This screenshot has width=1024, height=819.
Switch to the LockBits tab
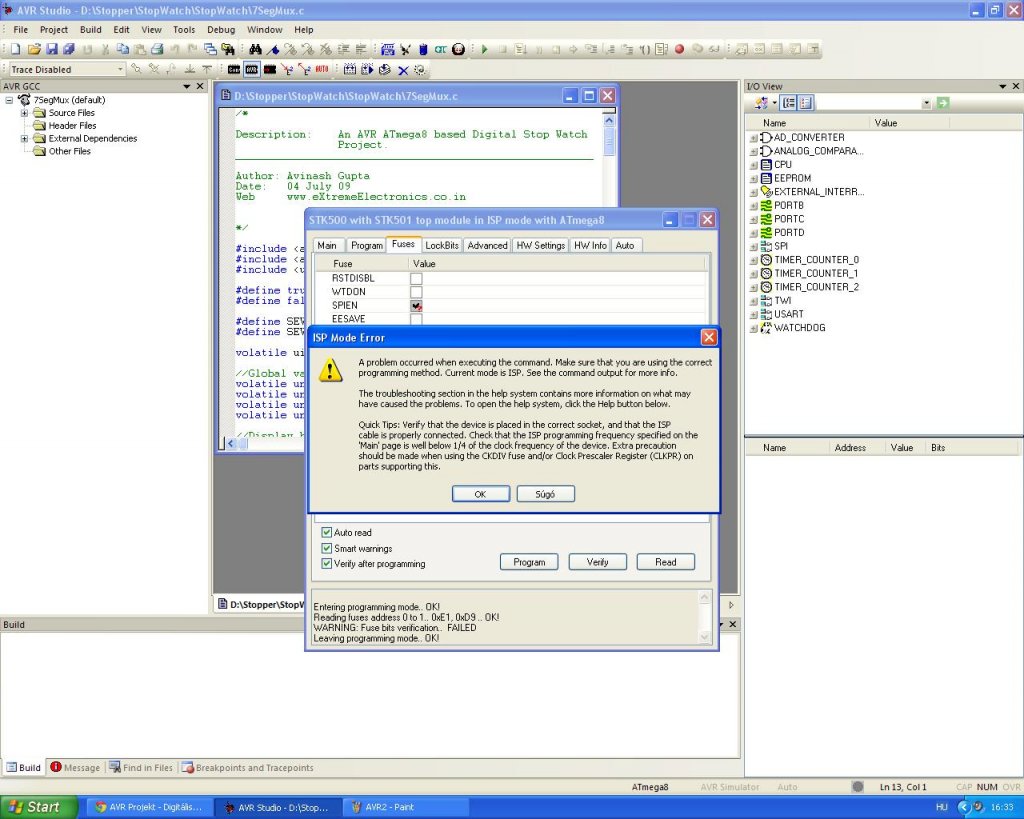[441, 246]
